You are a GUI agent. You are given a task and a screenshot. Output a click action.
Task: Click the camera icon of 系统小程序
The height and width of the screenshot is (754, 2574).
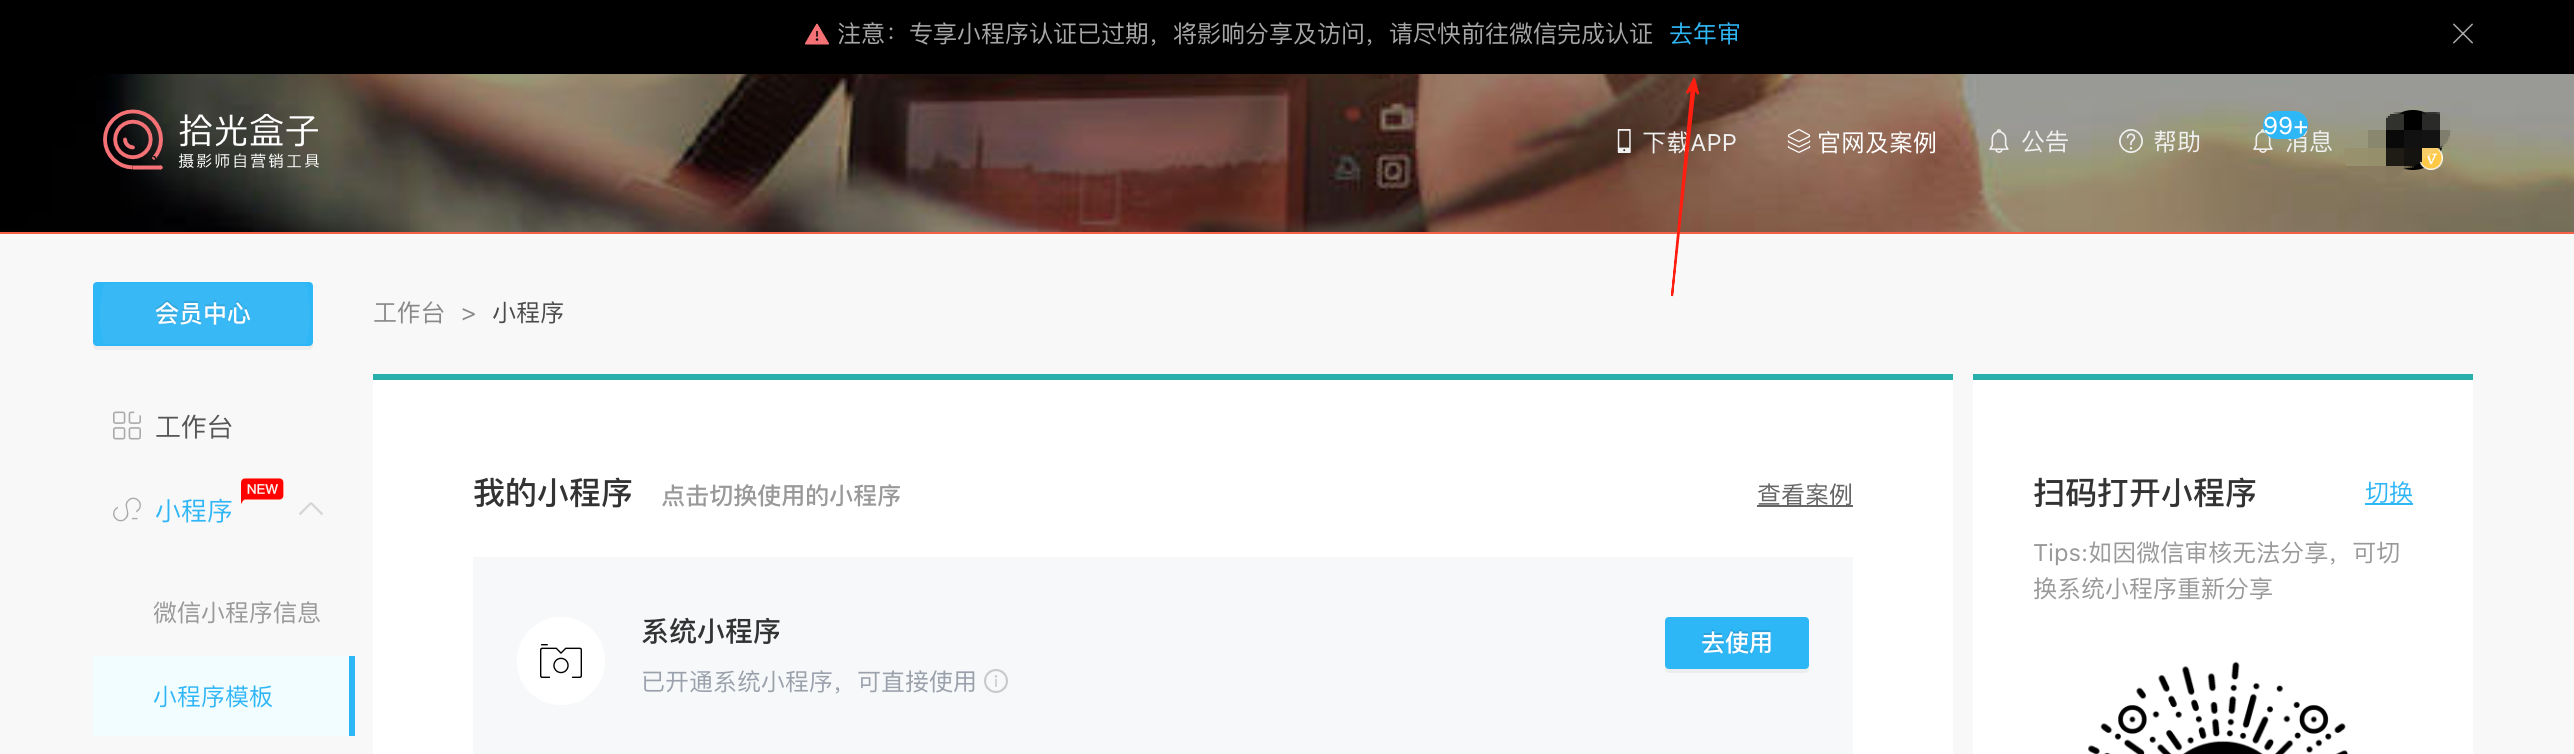click(x=561, y=660)
